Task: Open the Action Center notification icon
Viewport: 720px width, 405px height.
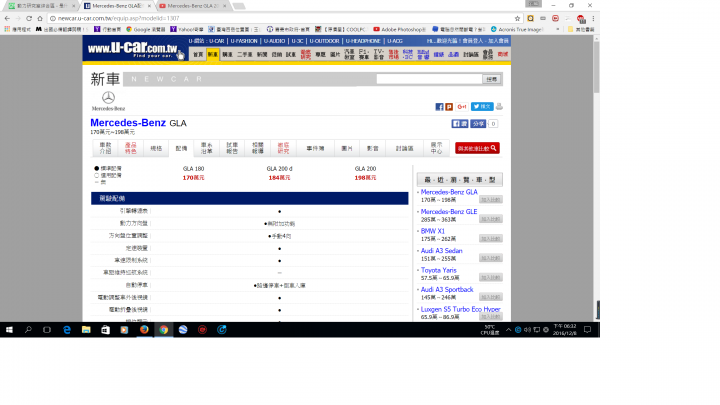Action: [x=587, y=330]
